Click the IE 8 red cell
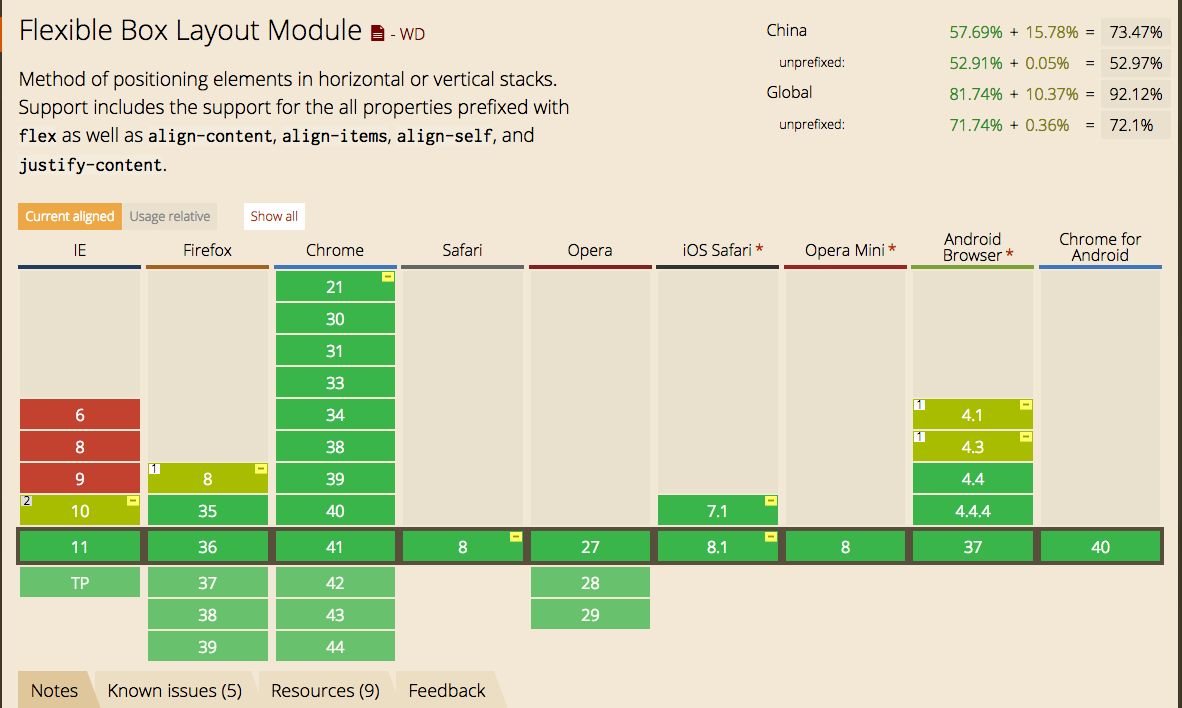1182x708 pixels. click(80, 446)
